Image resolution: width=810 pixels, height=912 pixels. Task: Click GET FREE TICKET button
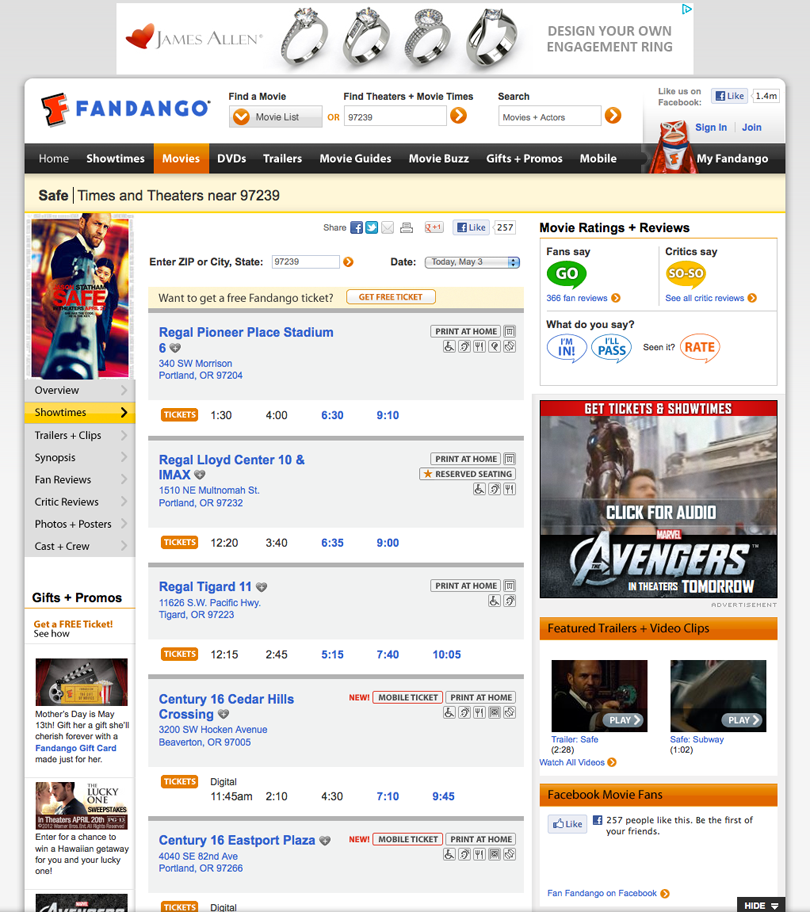[391, 297]
